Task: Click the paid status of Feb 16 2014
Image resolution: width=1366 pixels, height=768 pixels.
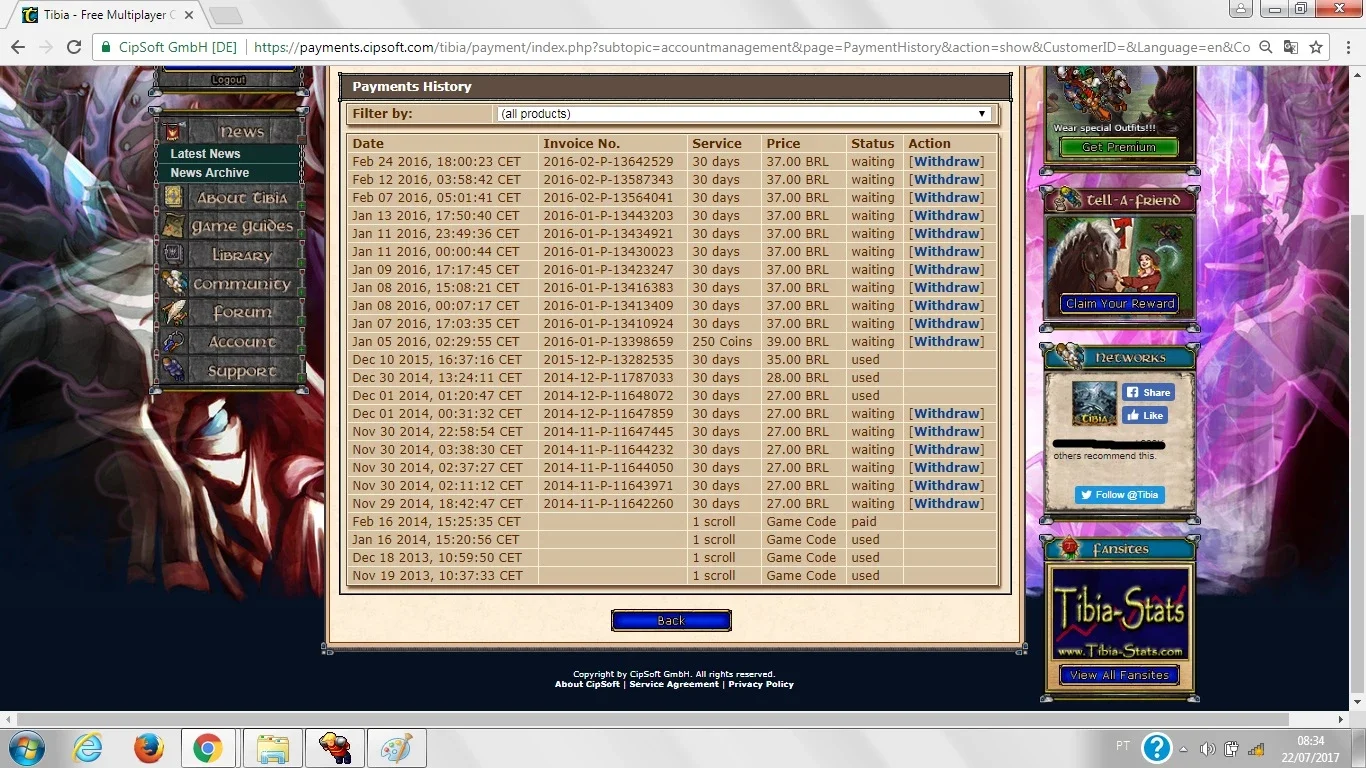Action: [864, 521]
